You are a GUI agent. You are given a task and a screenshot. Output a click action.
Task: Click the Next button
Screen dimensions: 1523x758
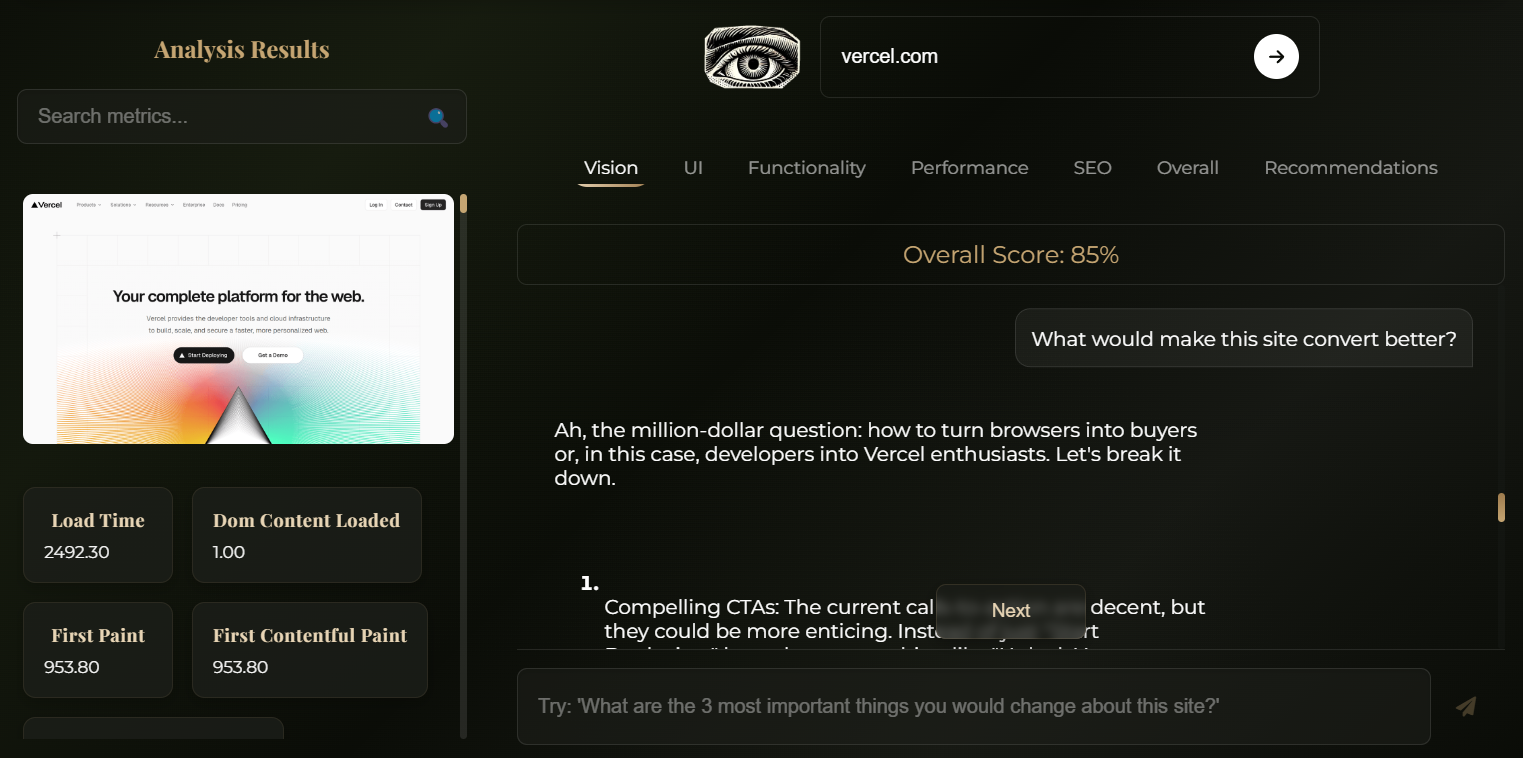(1011, 611)
